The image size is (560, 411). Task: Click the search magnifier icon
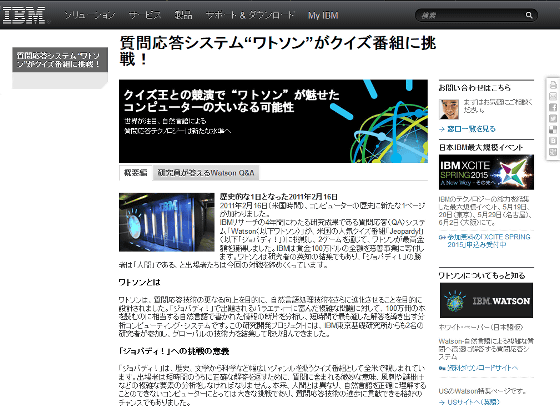(x=529, y=15)
